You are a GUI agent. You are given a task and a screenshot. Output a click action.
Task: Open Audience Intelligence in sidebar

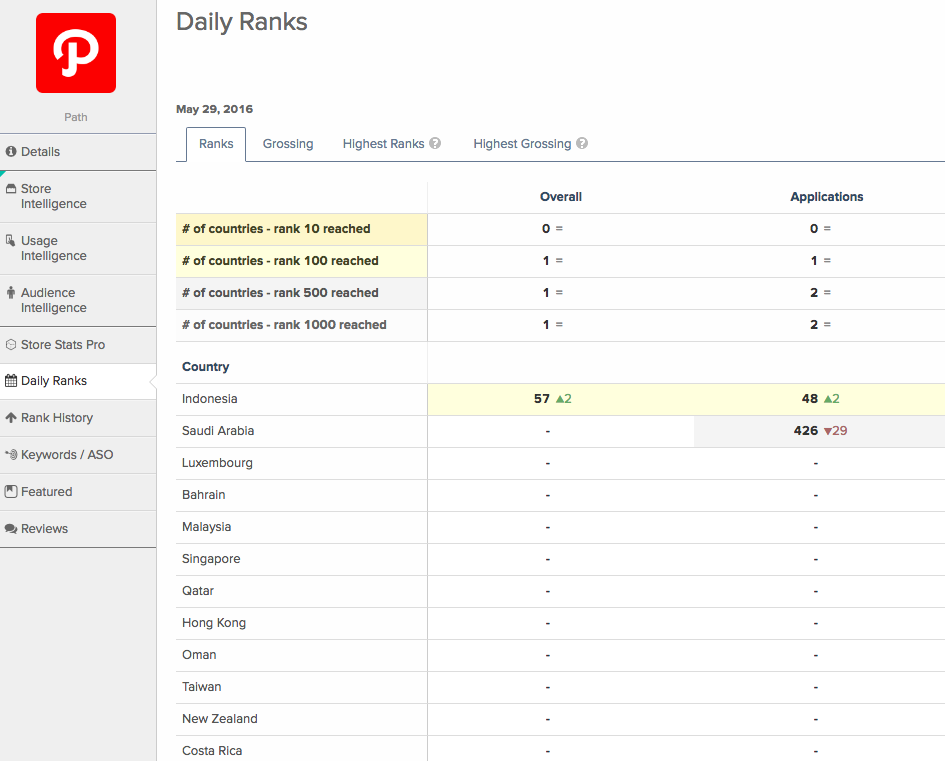[78, 300]
